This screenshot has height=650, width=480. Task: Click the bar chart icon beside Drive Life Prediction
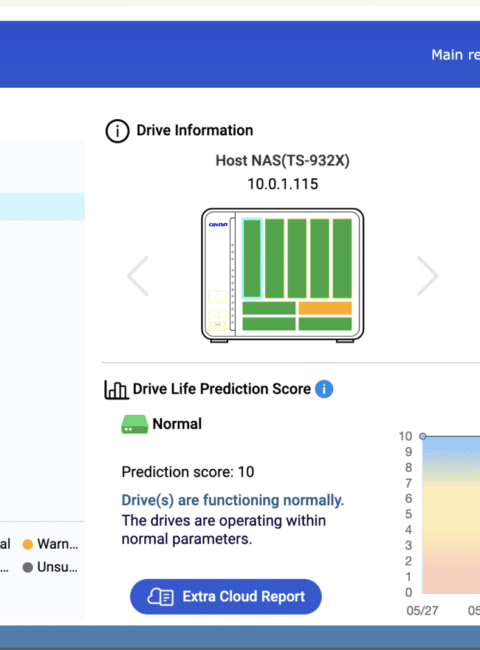pos(116,390)
